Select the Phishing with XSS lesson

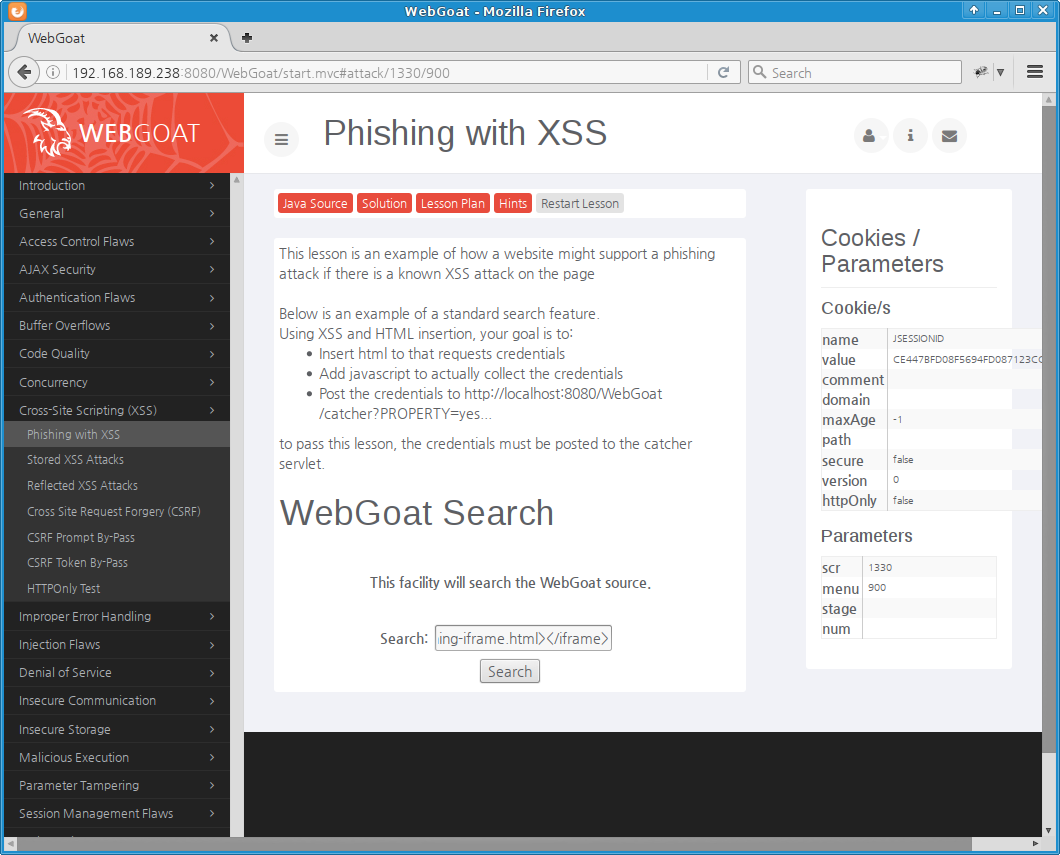[117, 434]
